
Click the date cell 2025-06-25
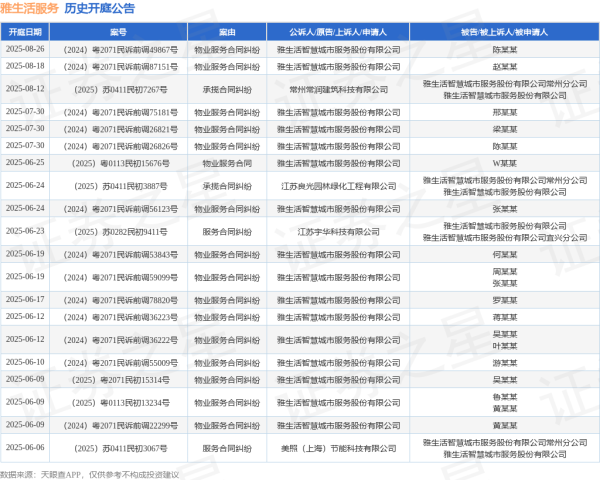pos(25,163)
